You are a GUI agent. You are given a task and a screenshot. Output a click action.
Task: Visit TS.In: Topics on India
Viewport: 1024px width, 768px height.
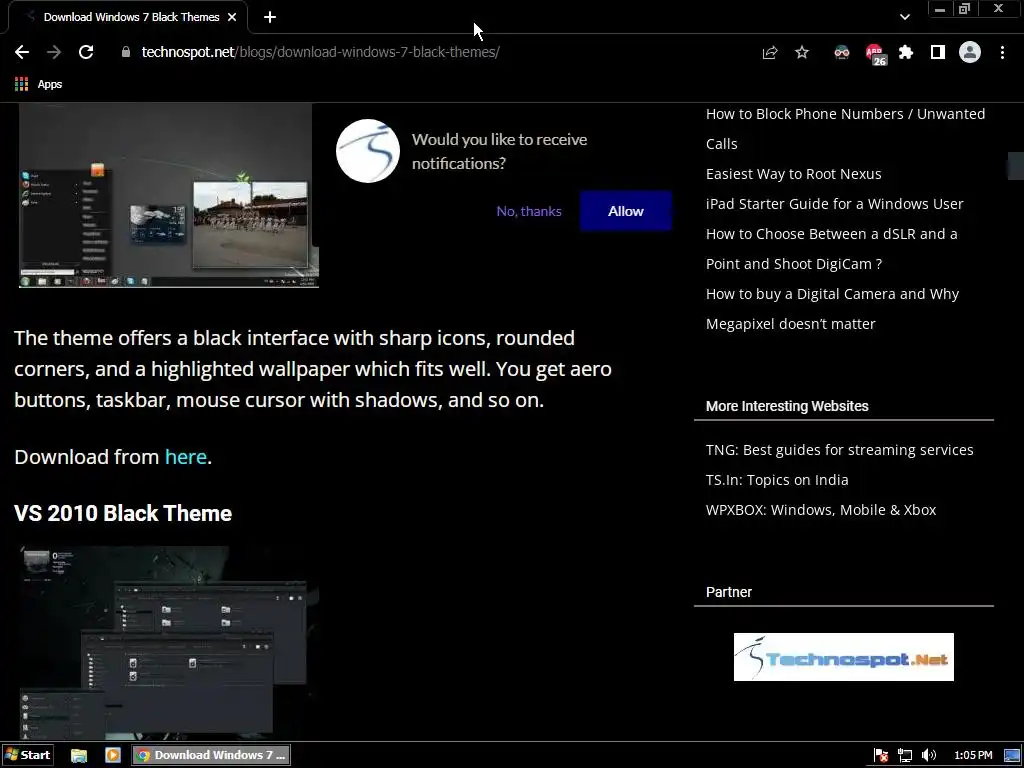tap(777, 480)
